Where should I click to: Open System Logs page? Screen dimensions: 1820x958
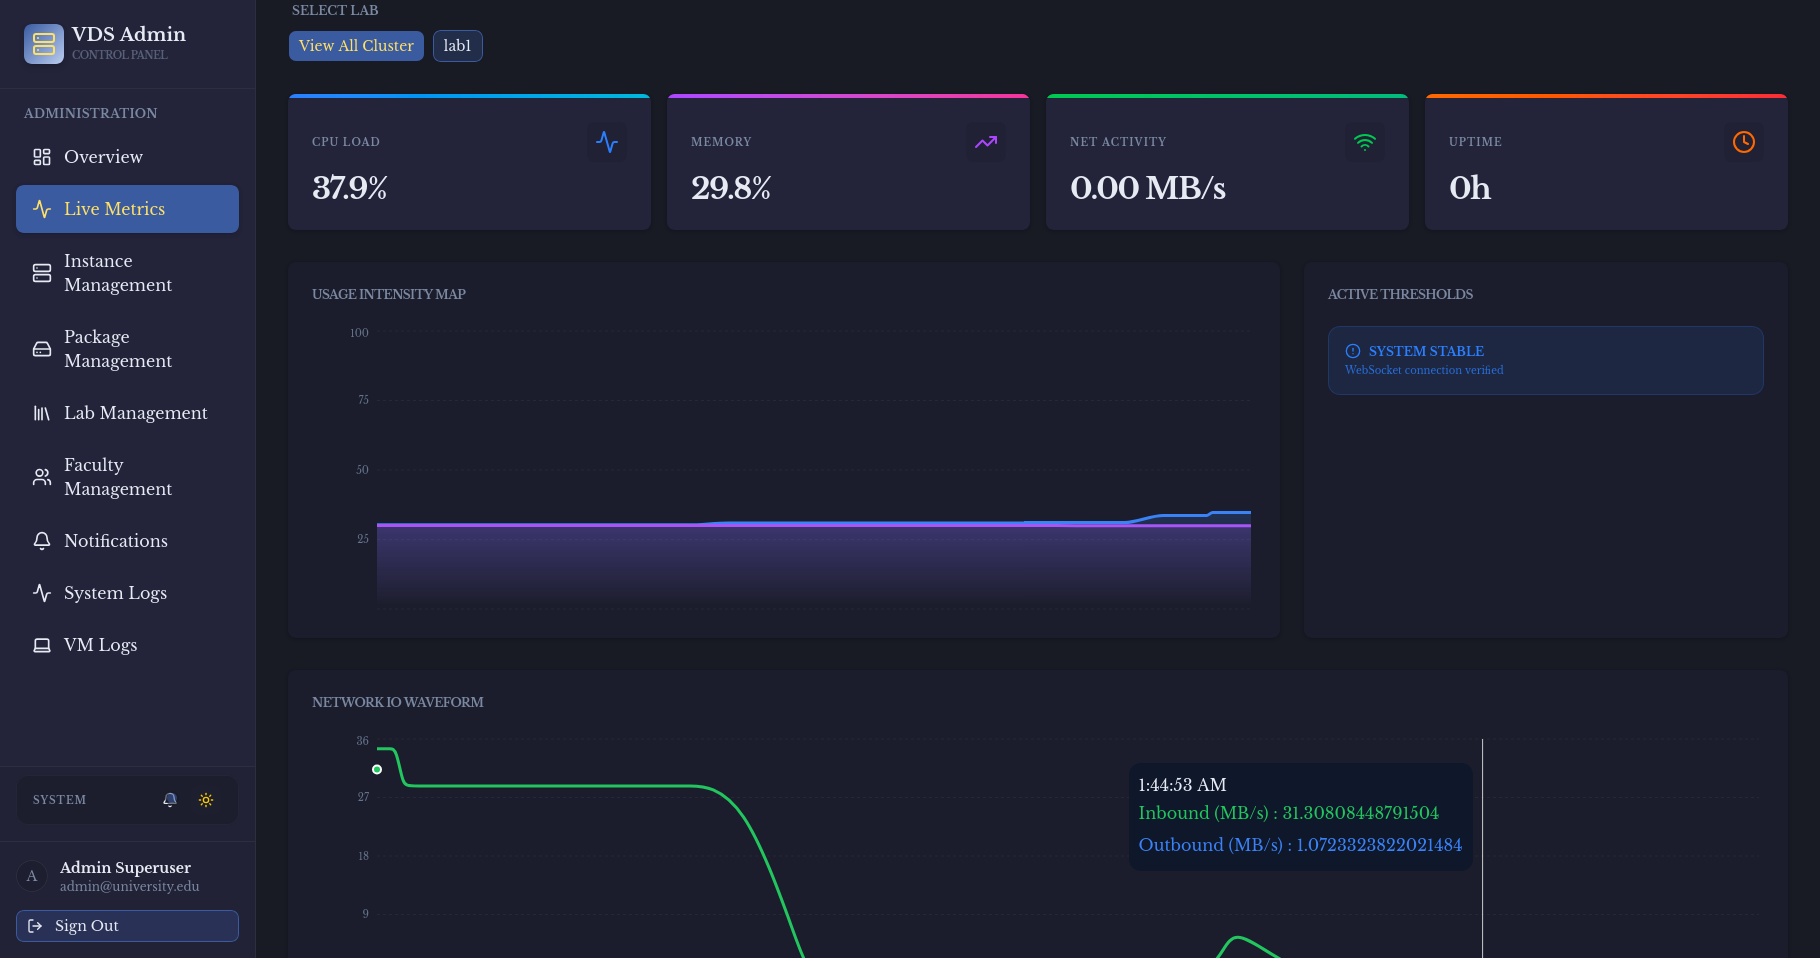tap(127, 593)
